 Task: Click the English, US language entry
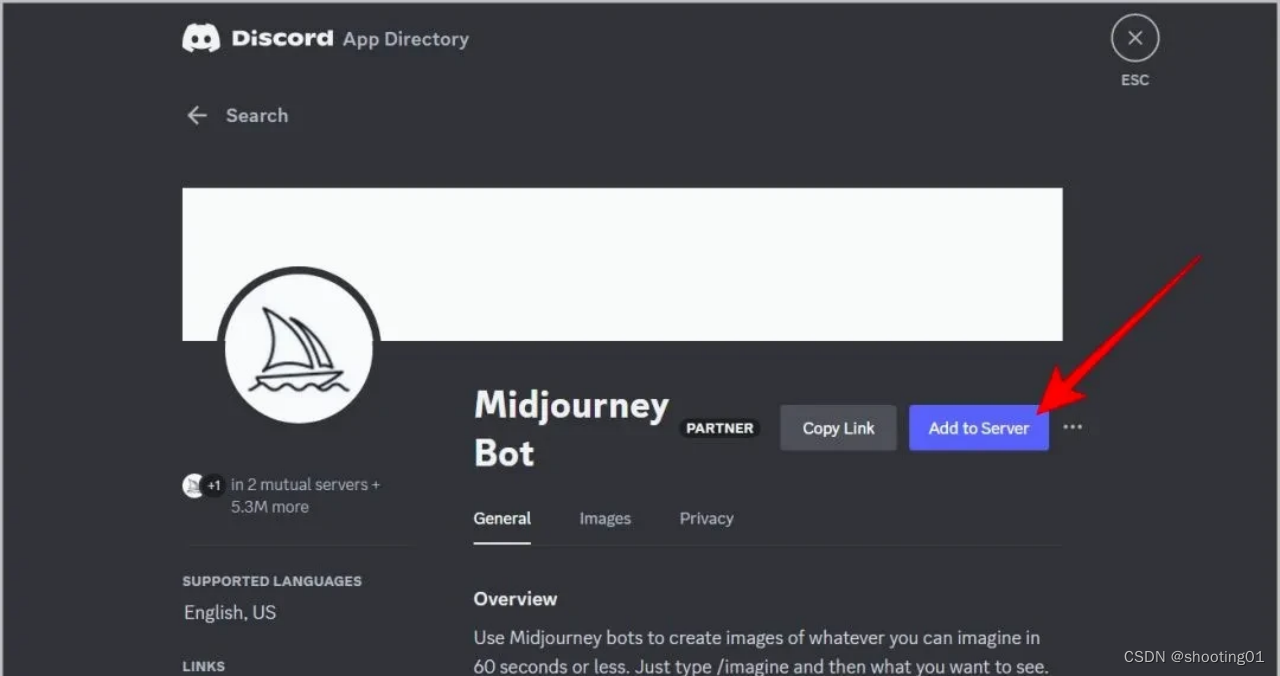pyautogui.click(x=230, y=612)
